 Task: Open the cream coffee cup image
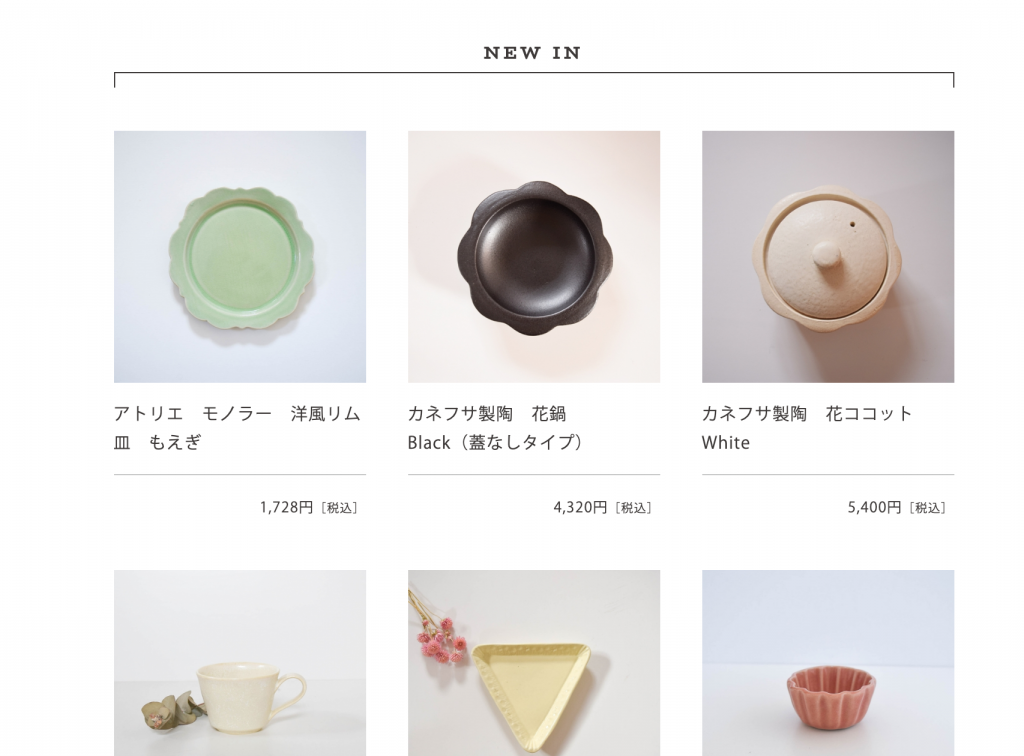[x=240, y=663]
